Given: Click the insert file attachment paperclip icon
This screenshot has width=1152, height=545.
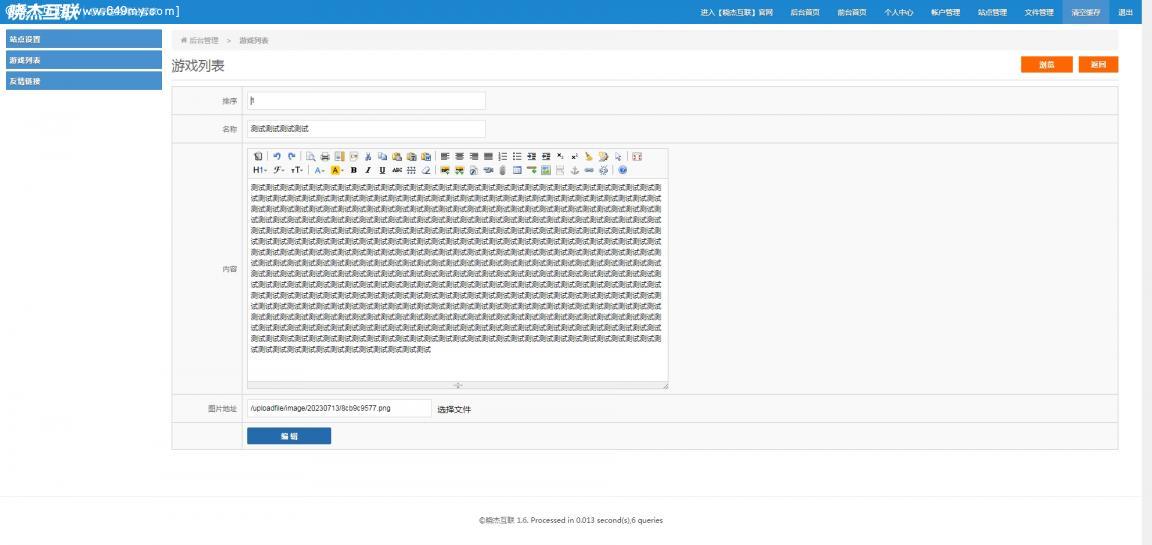Looking at the screenshot, I should tap(502, 170).
